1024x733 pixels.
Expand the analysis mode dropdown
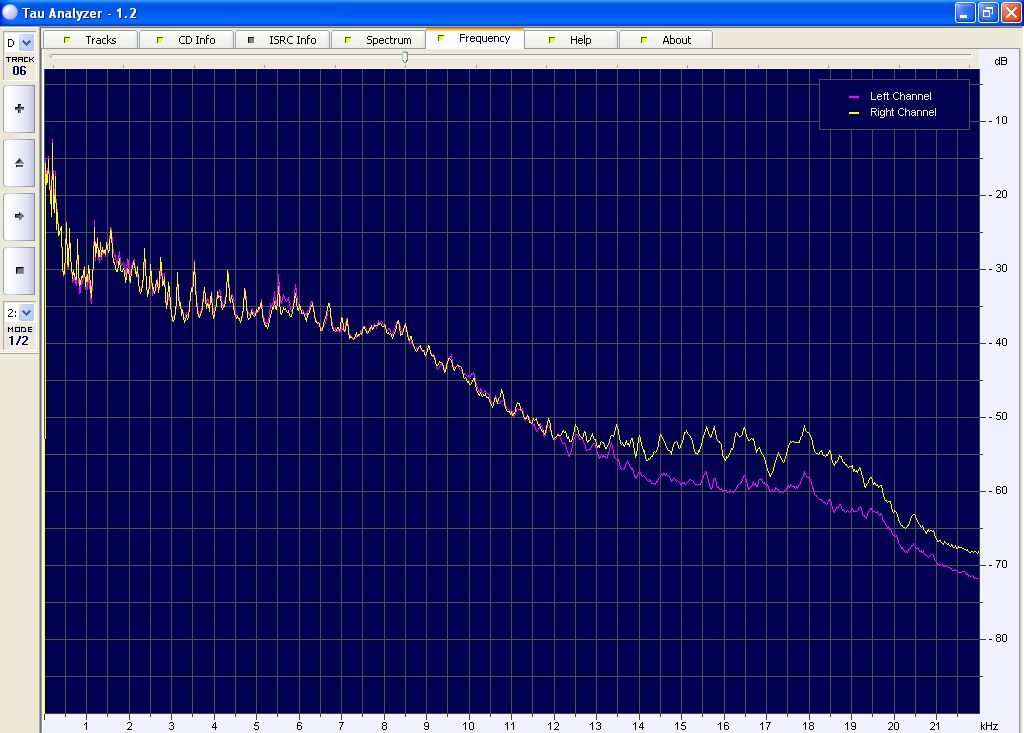coord(26,312)
